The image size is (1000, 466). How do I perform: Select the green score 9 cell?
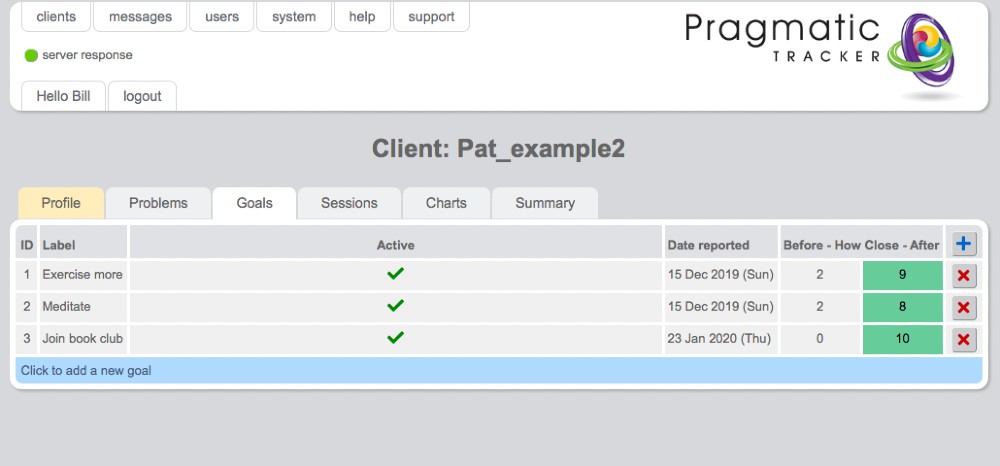pyautogui.click(x=902, y=275)
